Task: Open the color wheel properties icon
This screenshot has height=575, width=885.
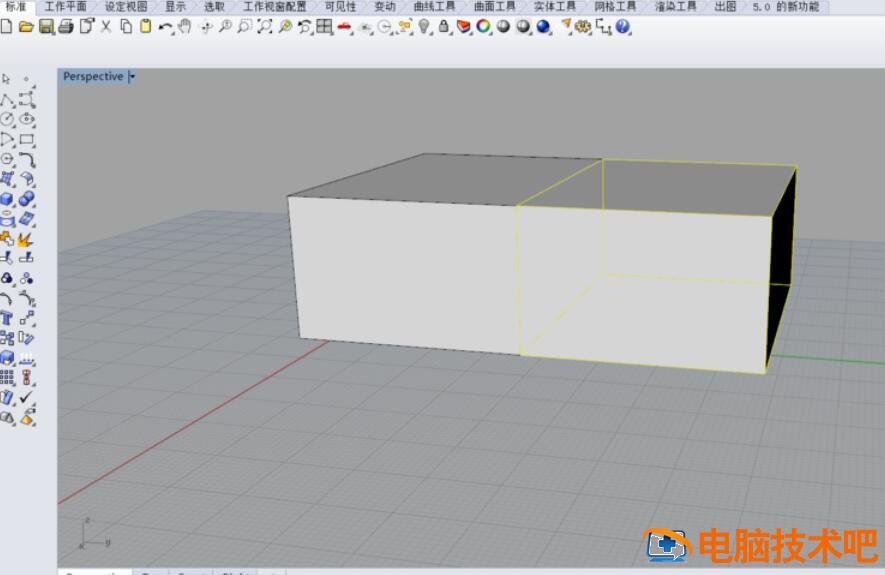Action: coord(483,27)
